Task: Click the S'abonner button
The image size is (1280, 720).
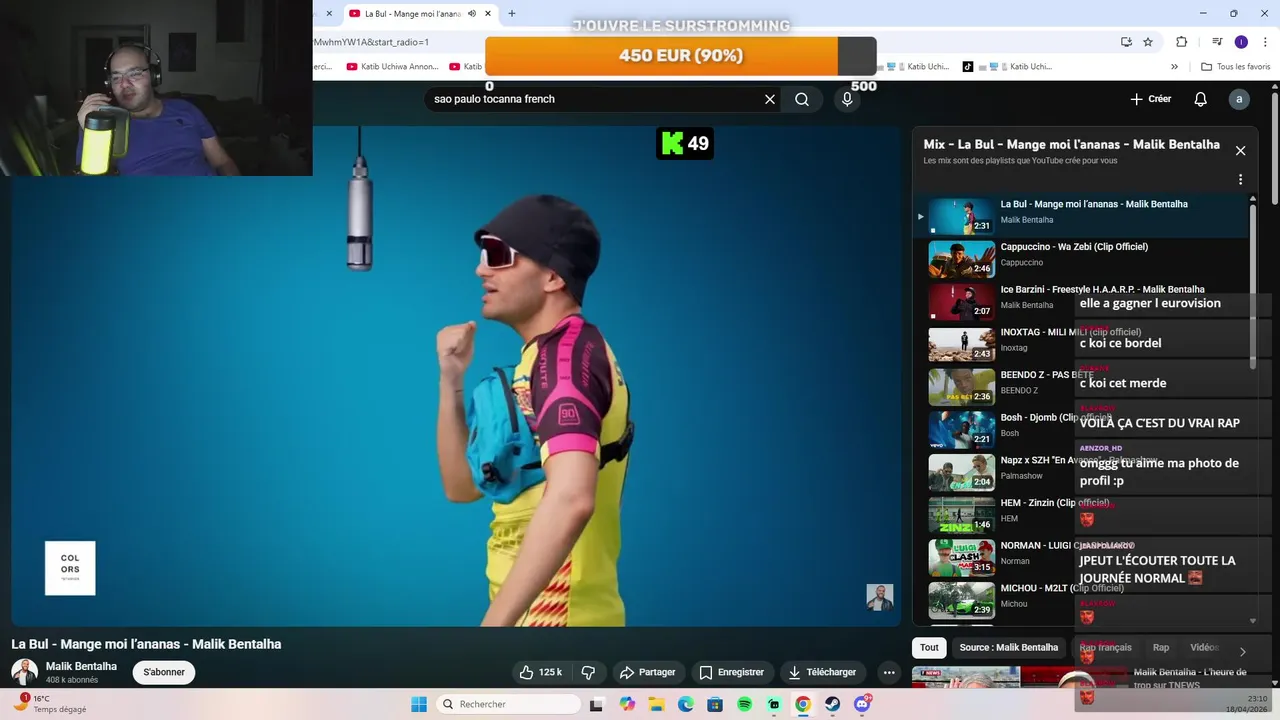Action: point(164,672)
